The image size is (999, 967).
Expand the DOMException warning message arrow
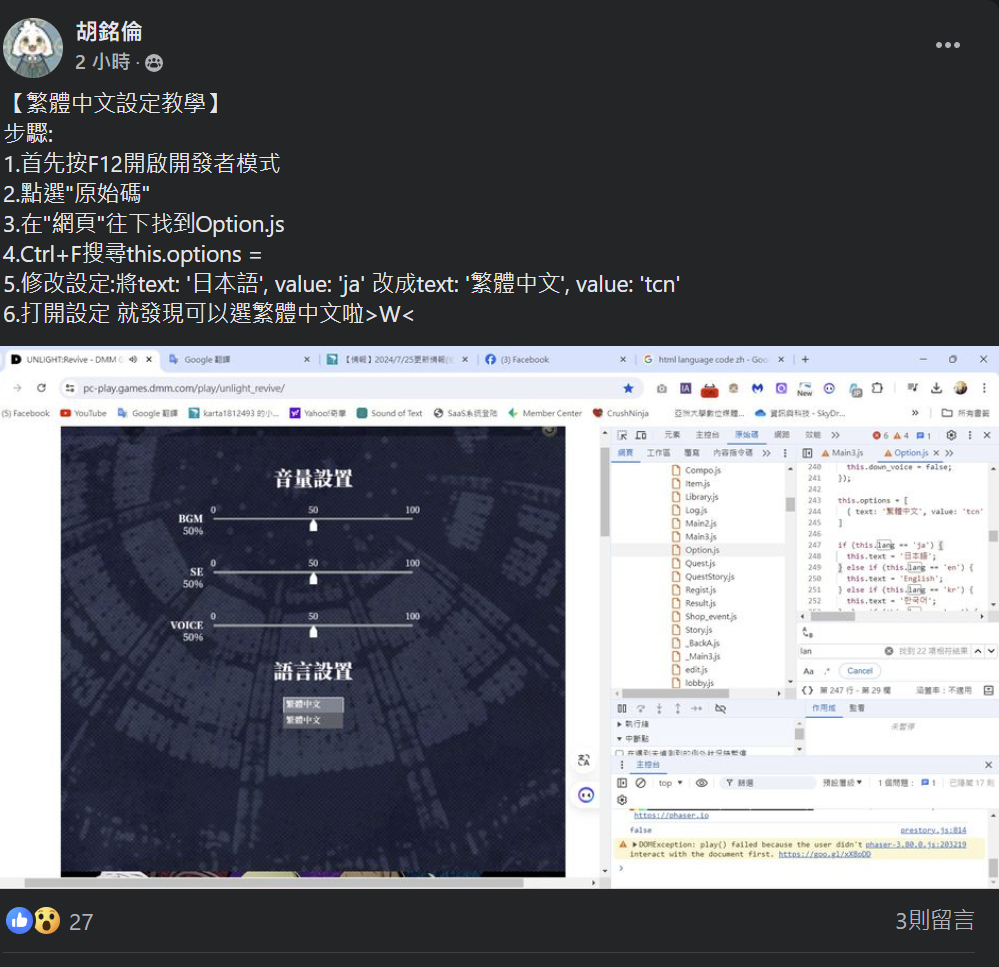point(635,844)
